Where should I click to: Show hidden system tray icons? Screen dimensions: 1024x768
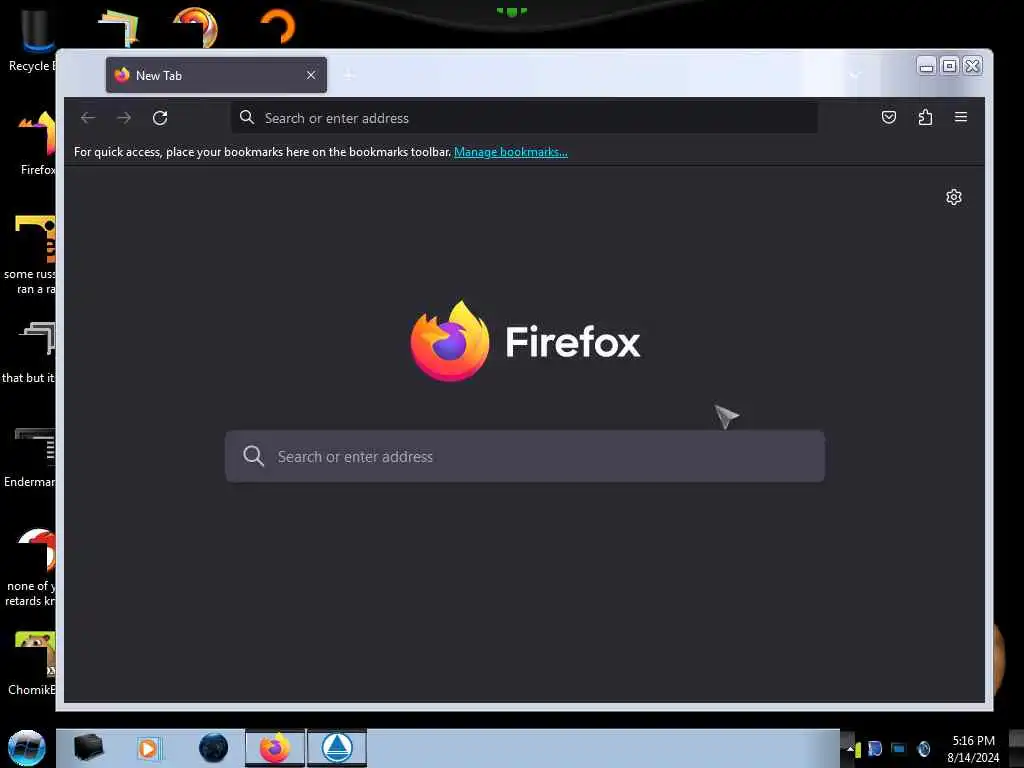point(850,749)
